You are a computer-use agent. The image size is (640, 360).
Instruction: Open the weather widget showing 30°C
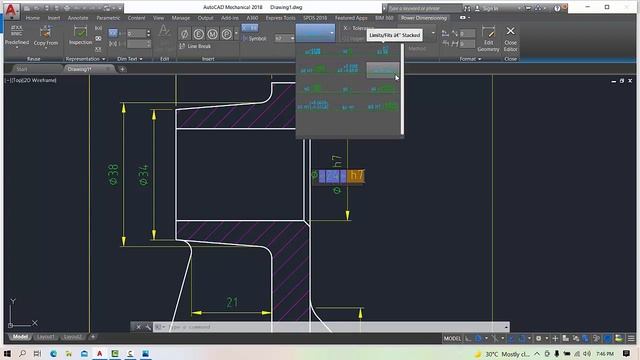click(x=503, y=354)
